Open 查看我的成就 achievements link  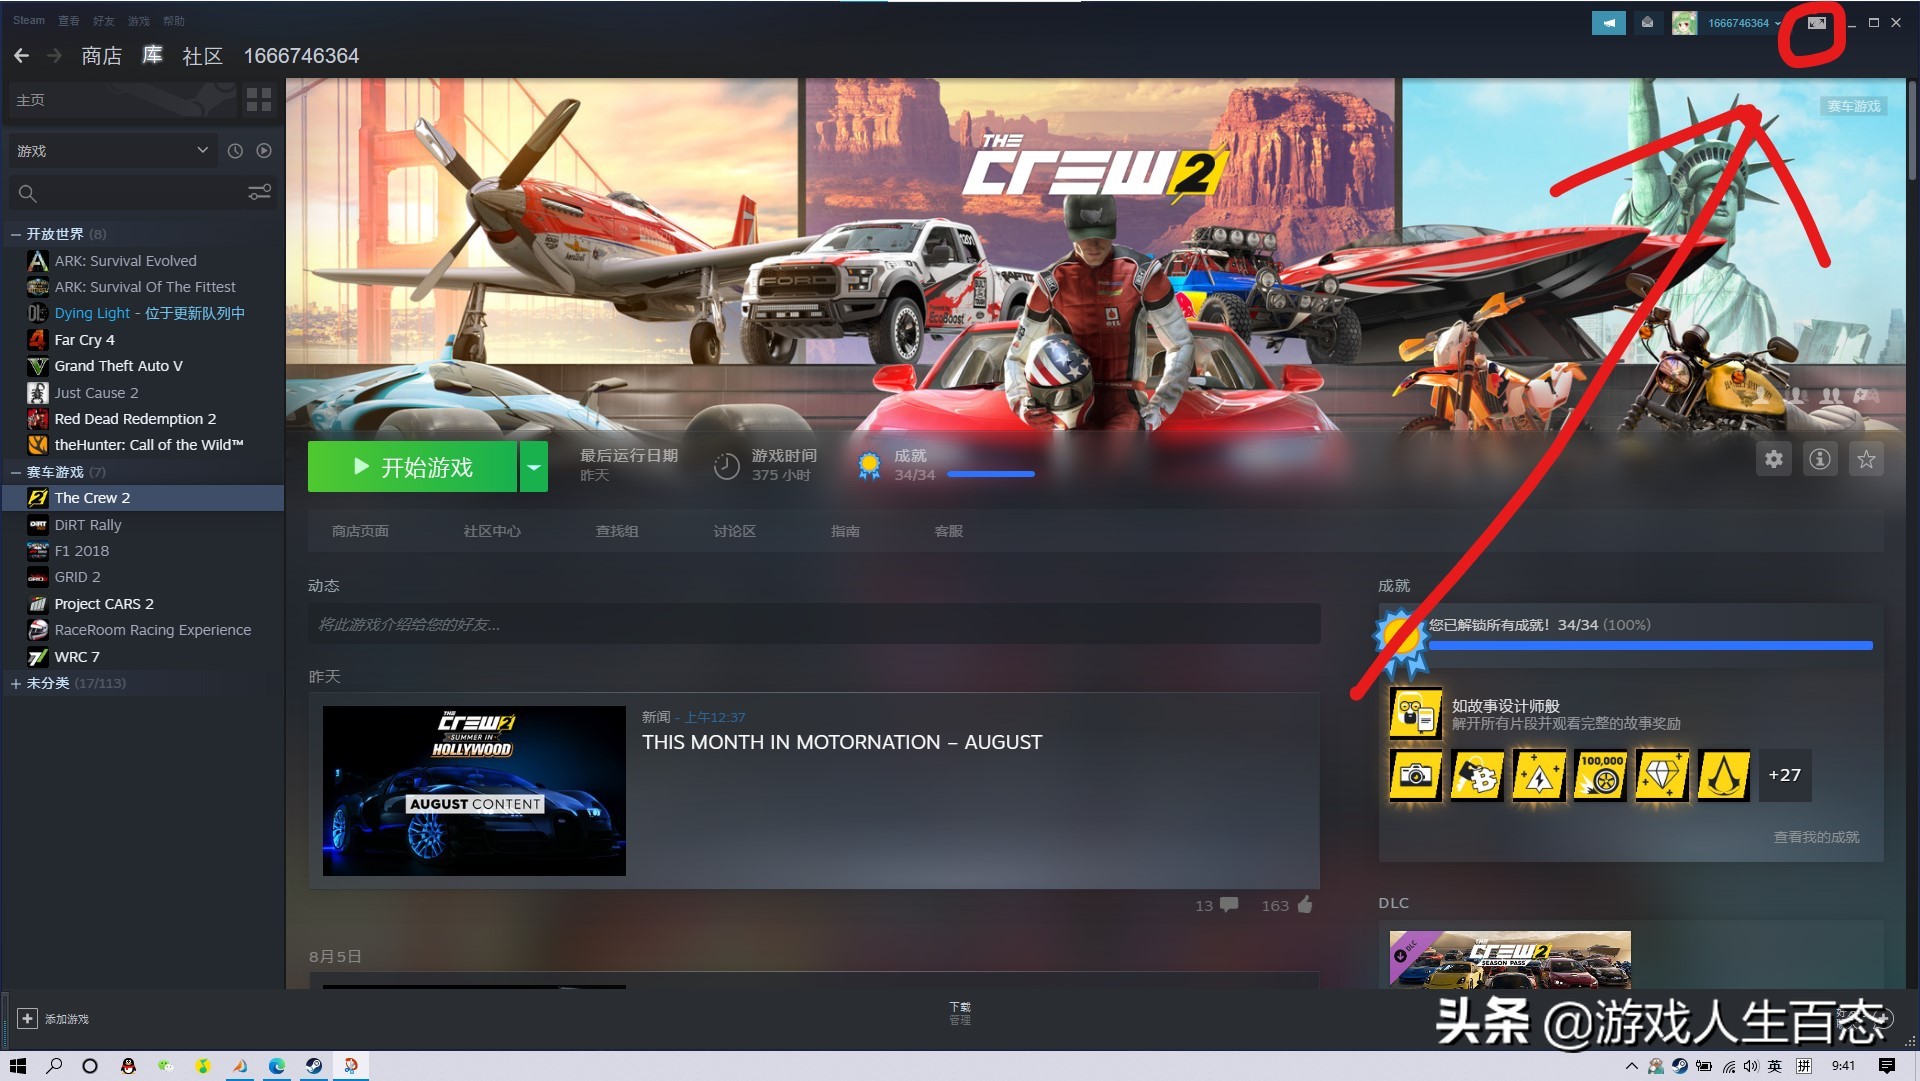(x=1818, y=837)
